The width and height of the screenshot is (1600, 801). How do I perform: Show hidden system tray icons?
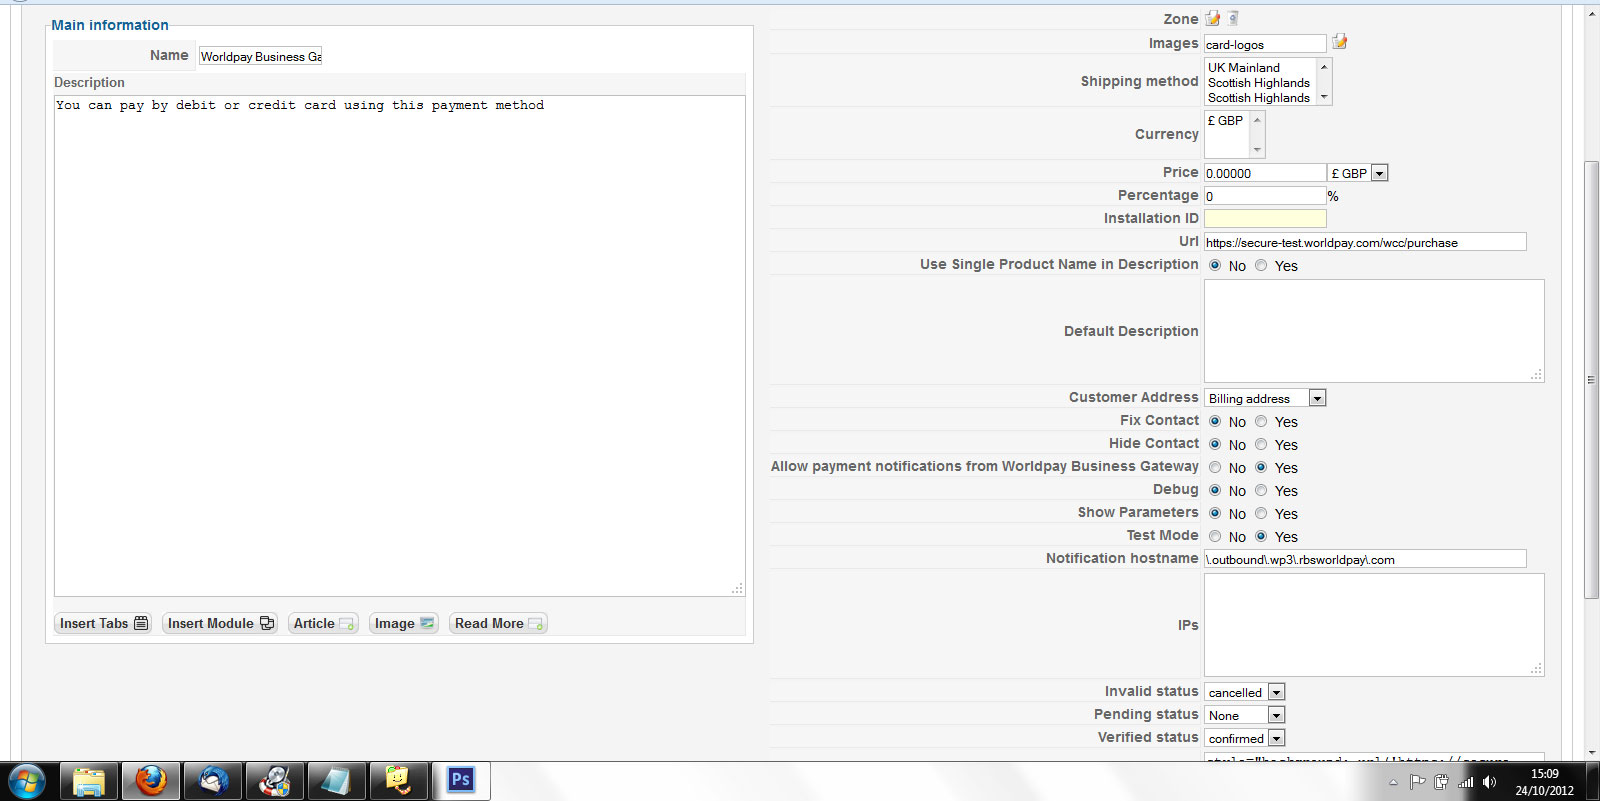click(x=1393, y=782)
